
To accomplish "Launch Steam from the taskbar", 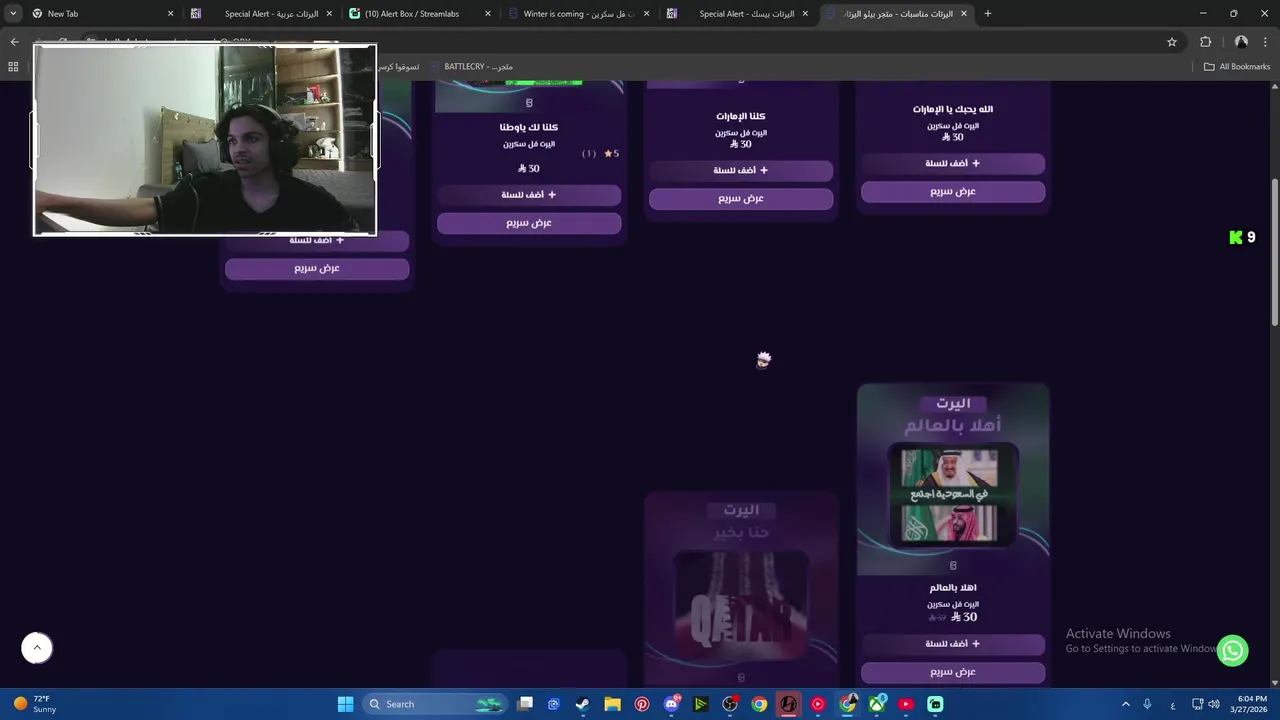I will tap(582, 704).
